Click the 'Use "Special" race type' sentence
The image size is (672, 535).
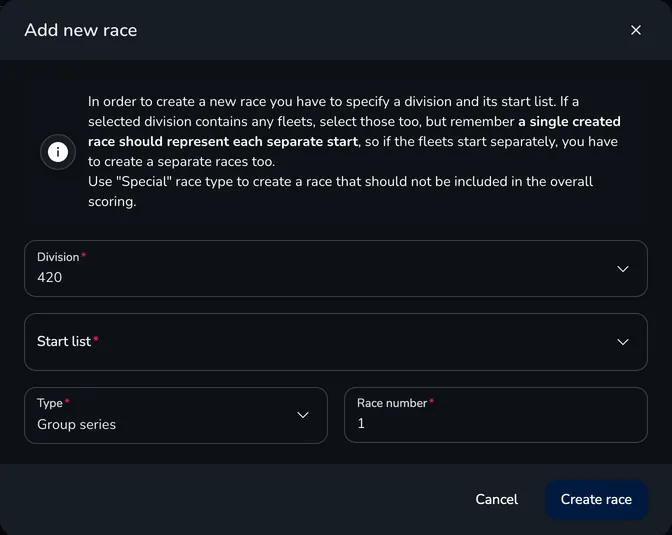[340, 191]
